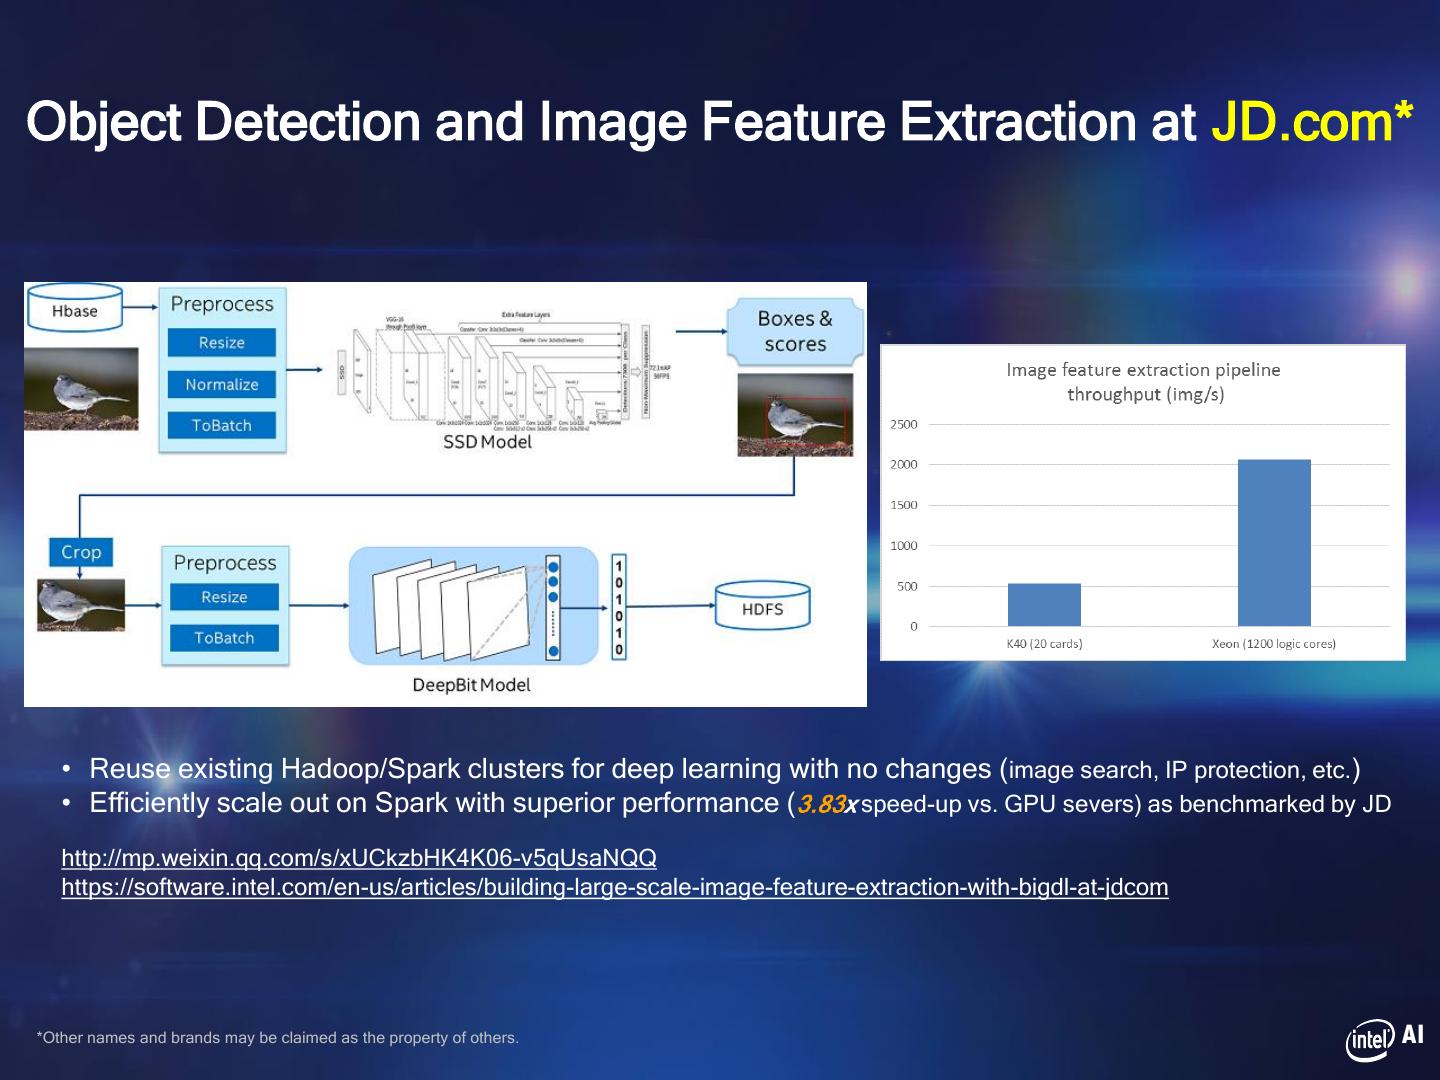
Task: Click the "Xeon (1200 logic cores)" axis label
Action: point(1274,644)
